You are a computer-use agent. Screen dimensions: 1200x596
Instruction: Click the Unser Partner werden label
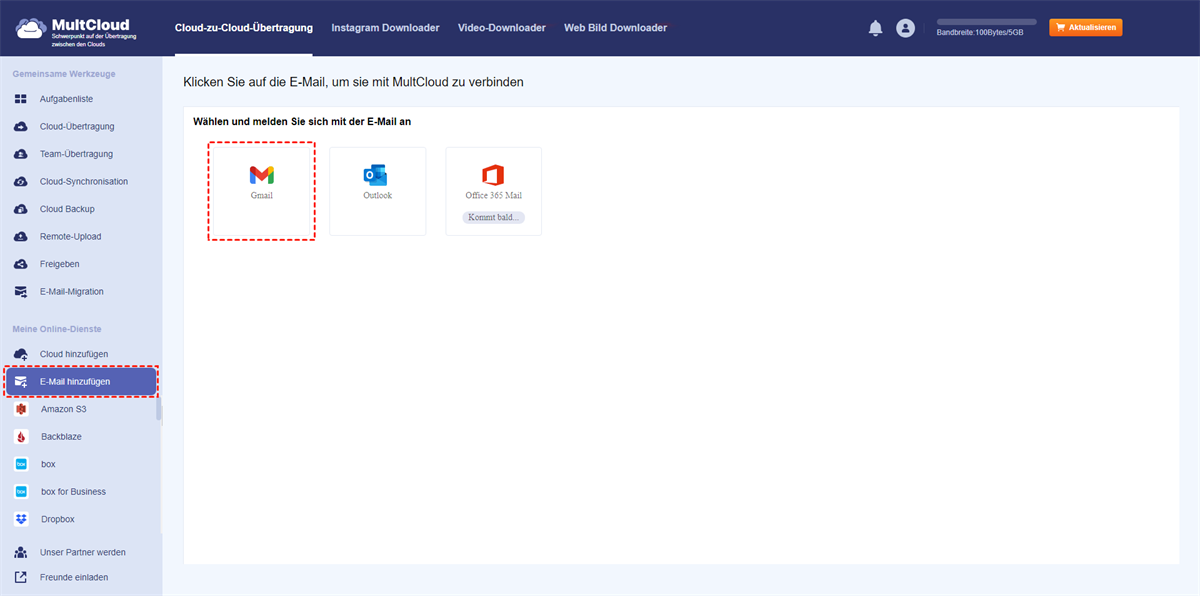[83, 552]
